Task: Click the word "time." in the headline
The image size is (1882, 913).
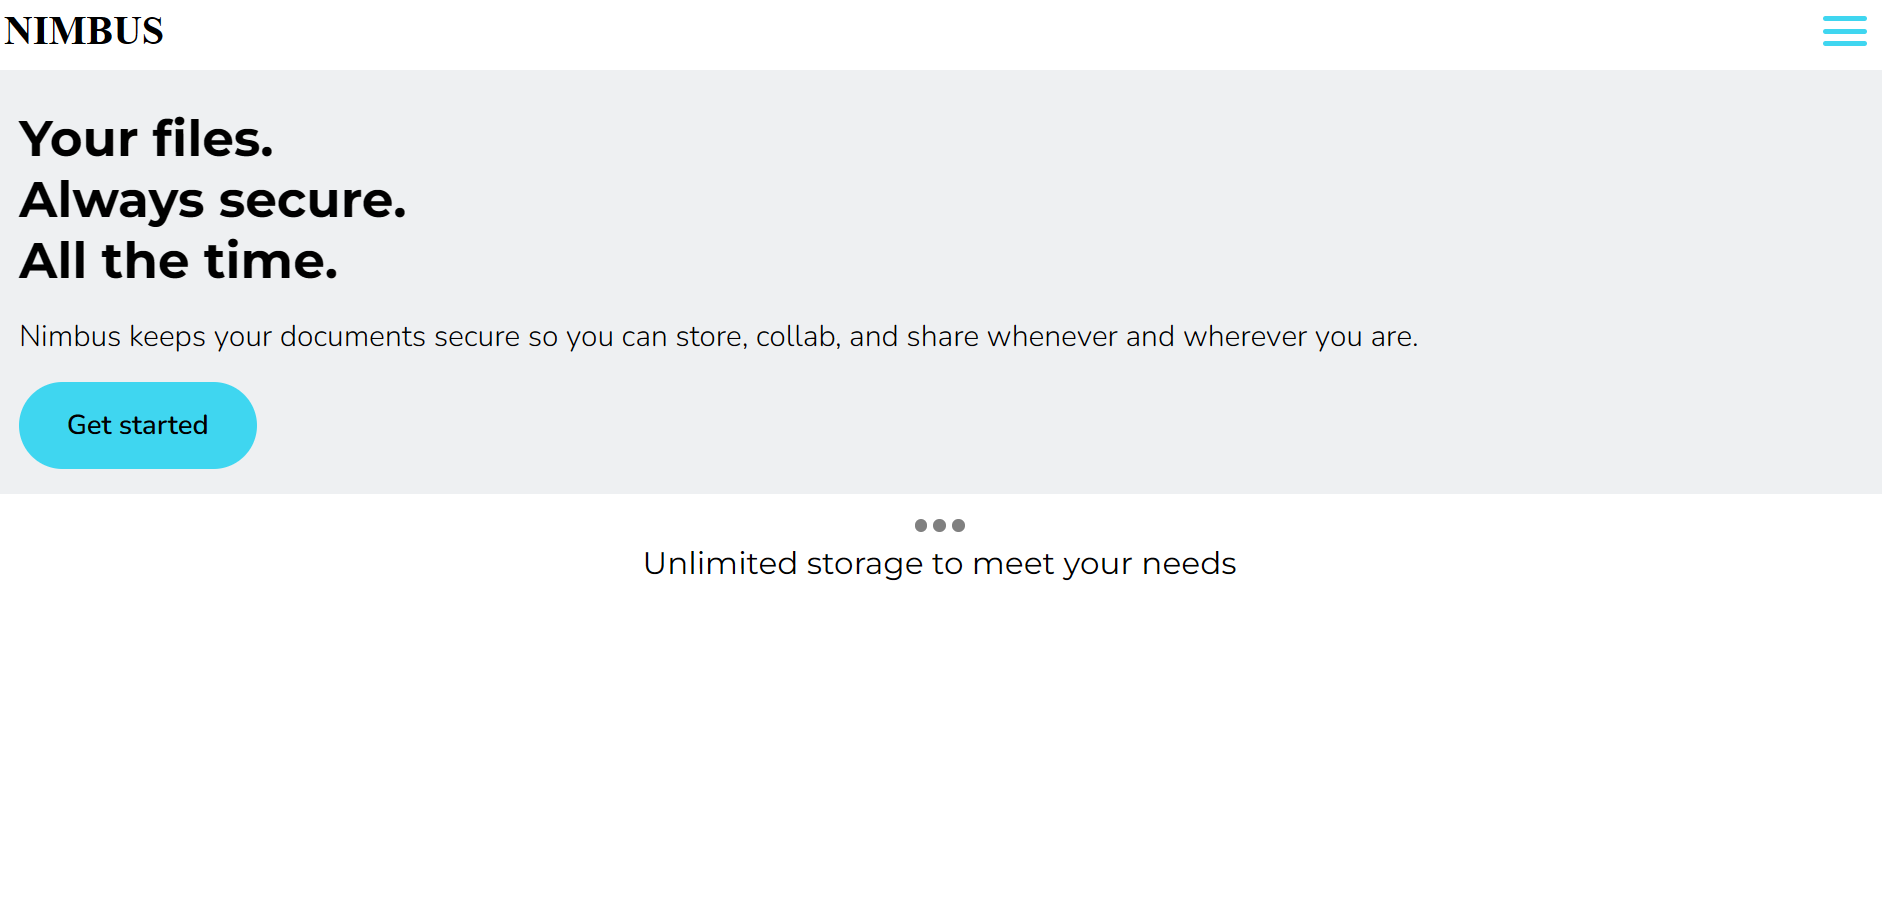Action: [271, 261]
